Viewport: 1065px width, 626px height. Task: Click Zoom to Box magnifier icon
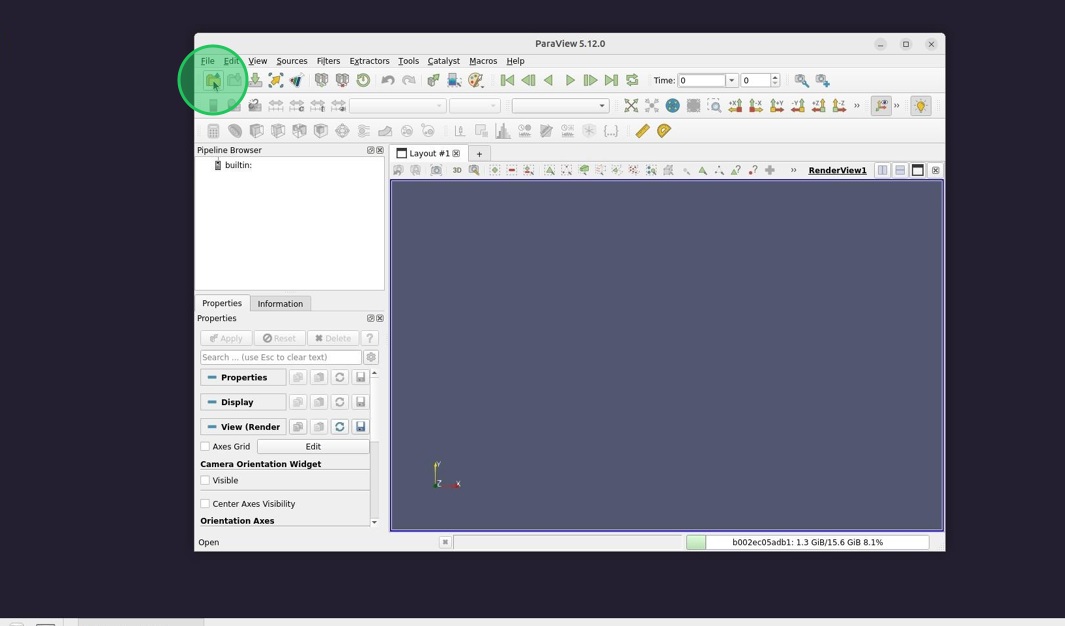click(x=714, y=105)
